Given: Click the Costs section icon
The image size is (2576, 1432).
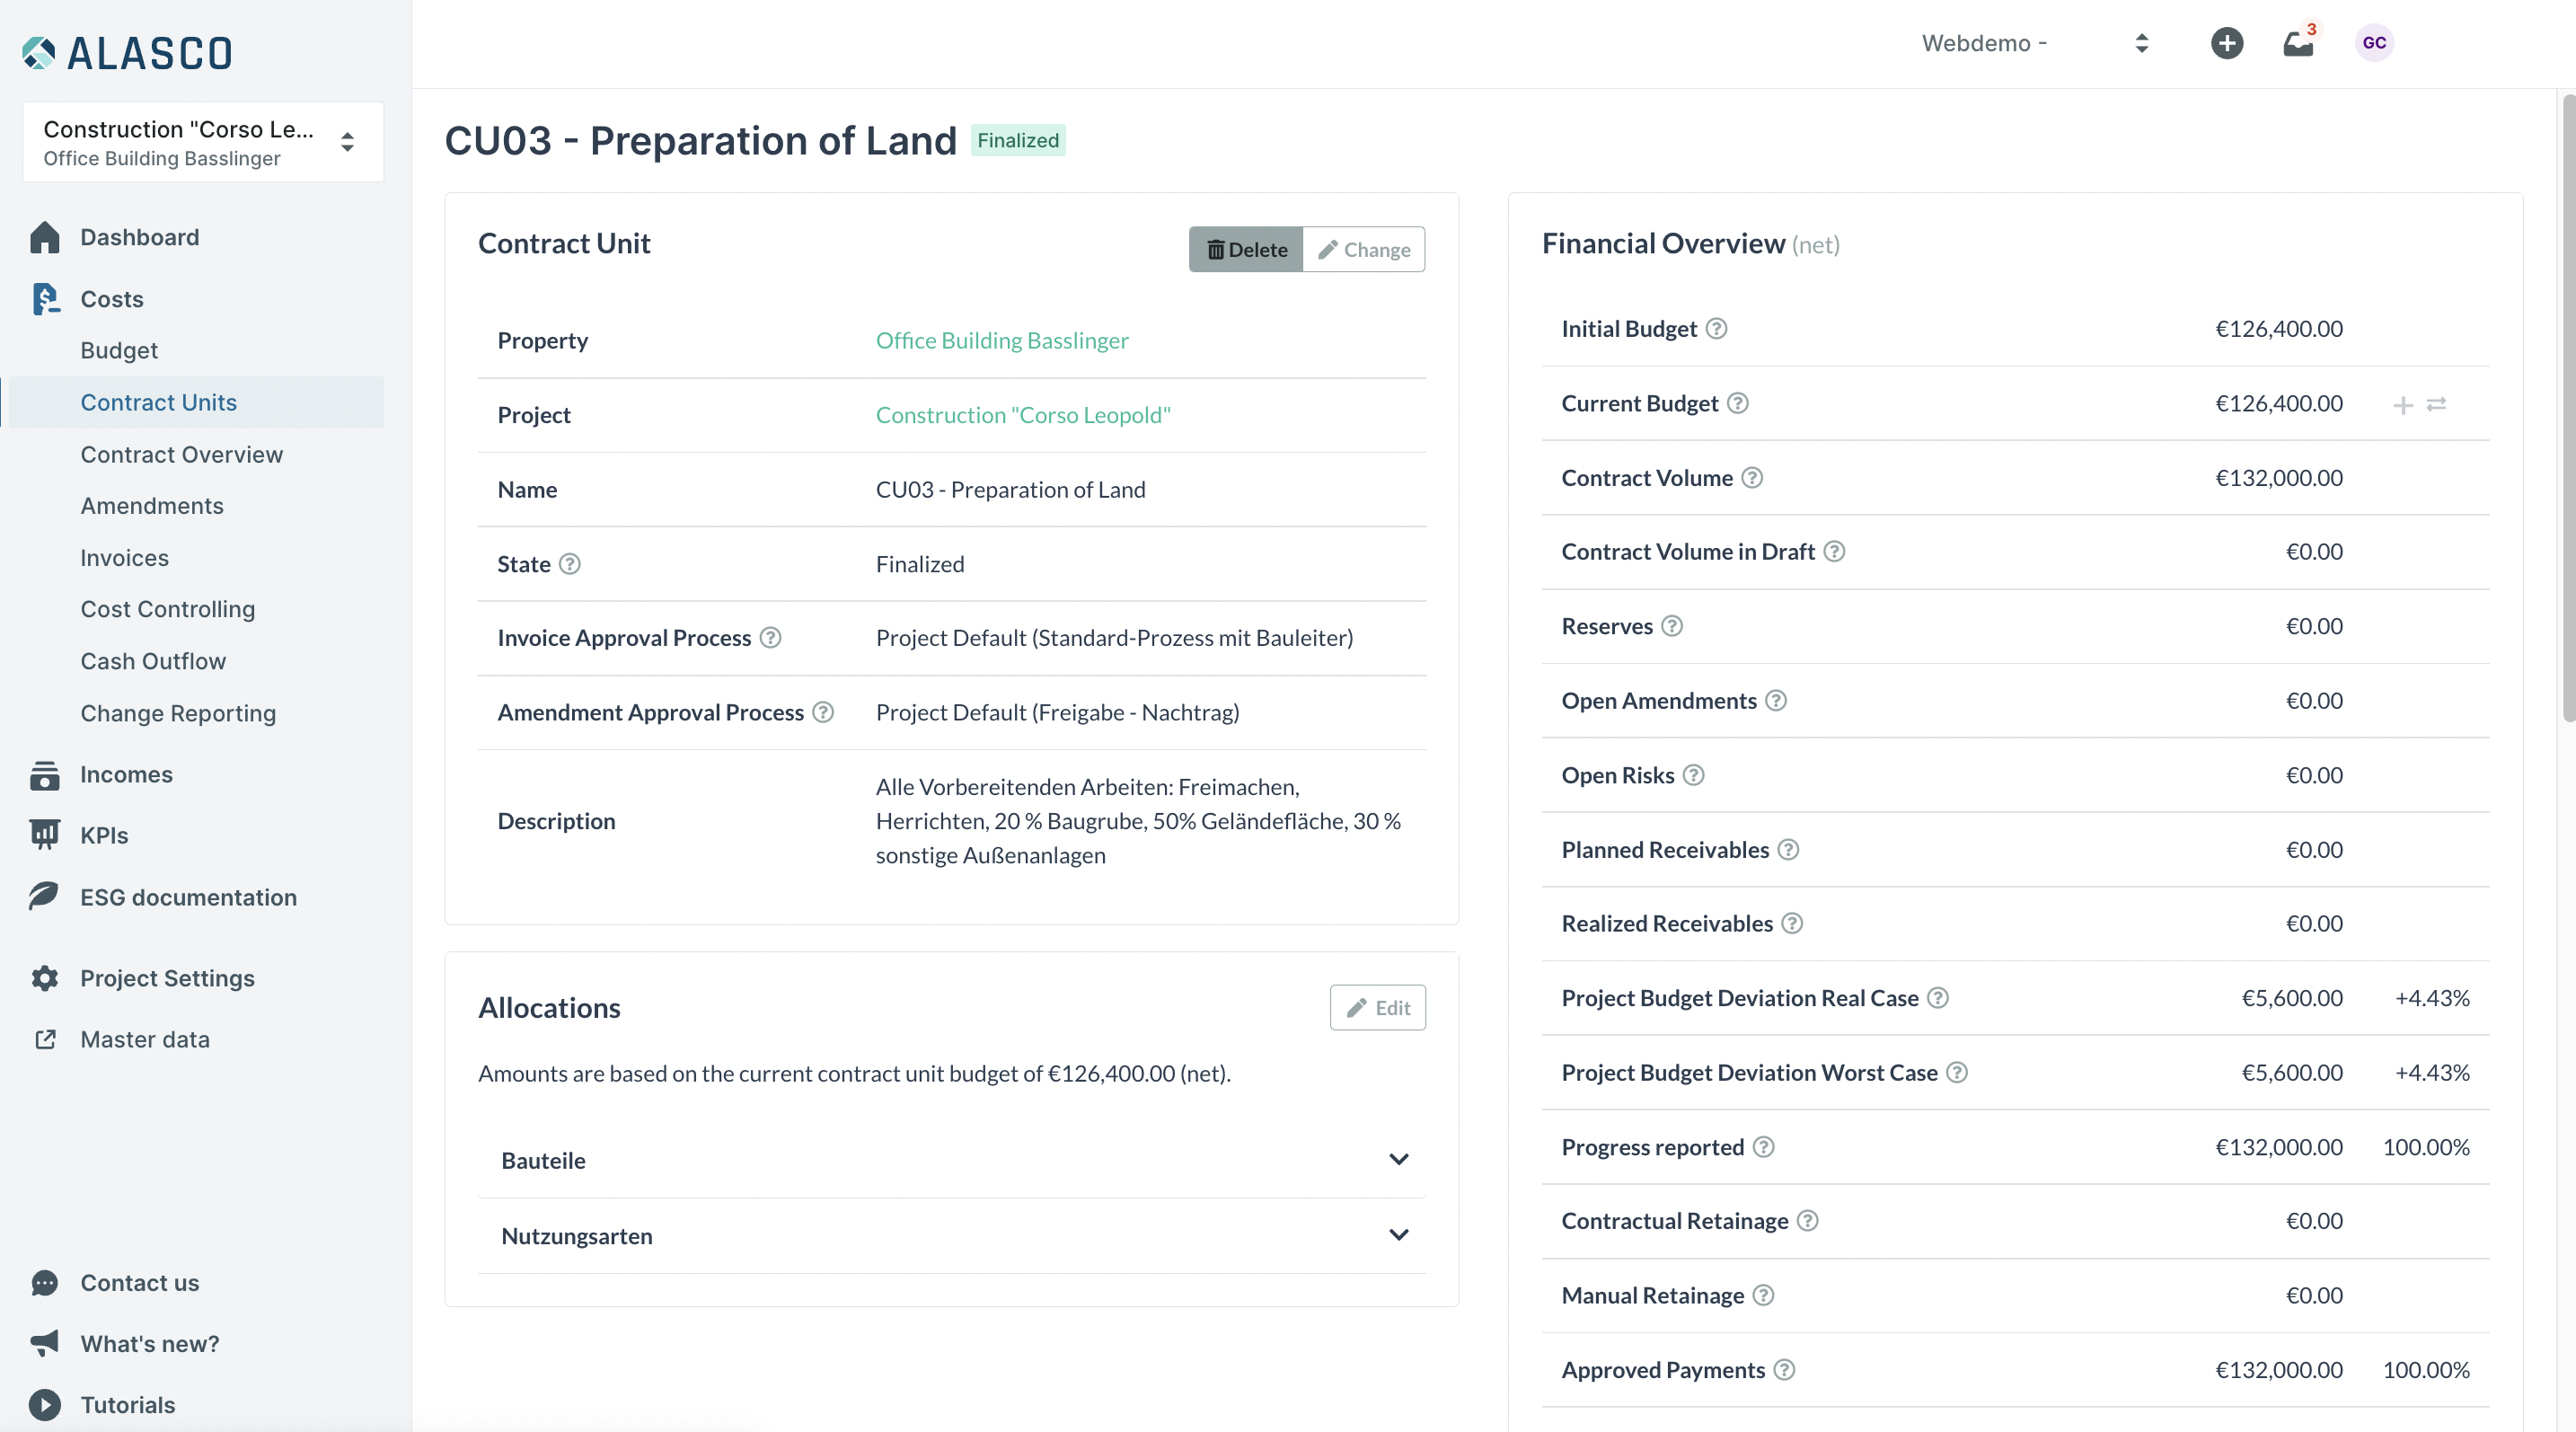Looking at the screenshot, I should 45,299.
